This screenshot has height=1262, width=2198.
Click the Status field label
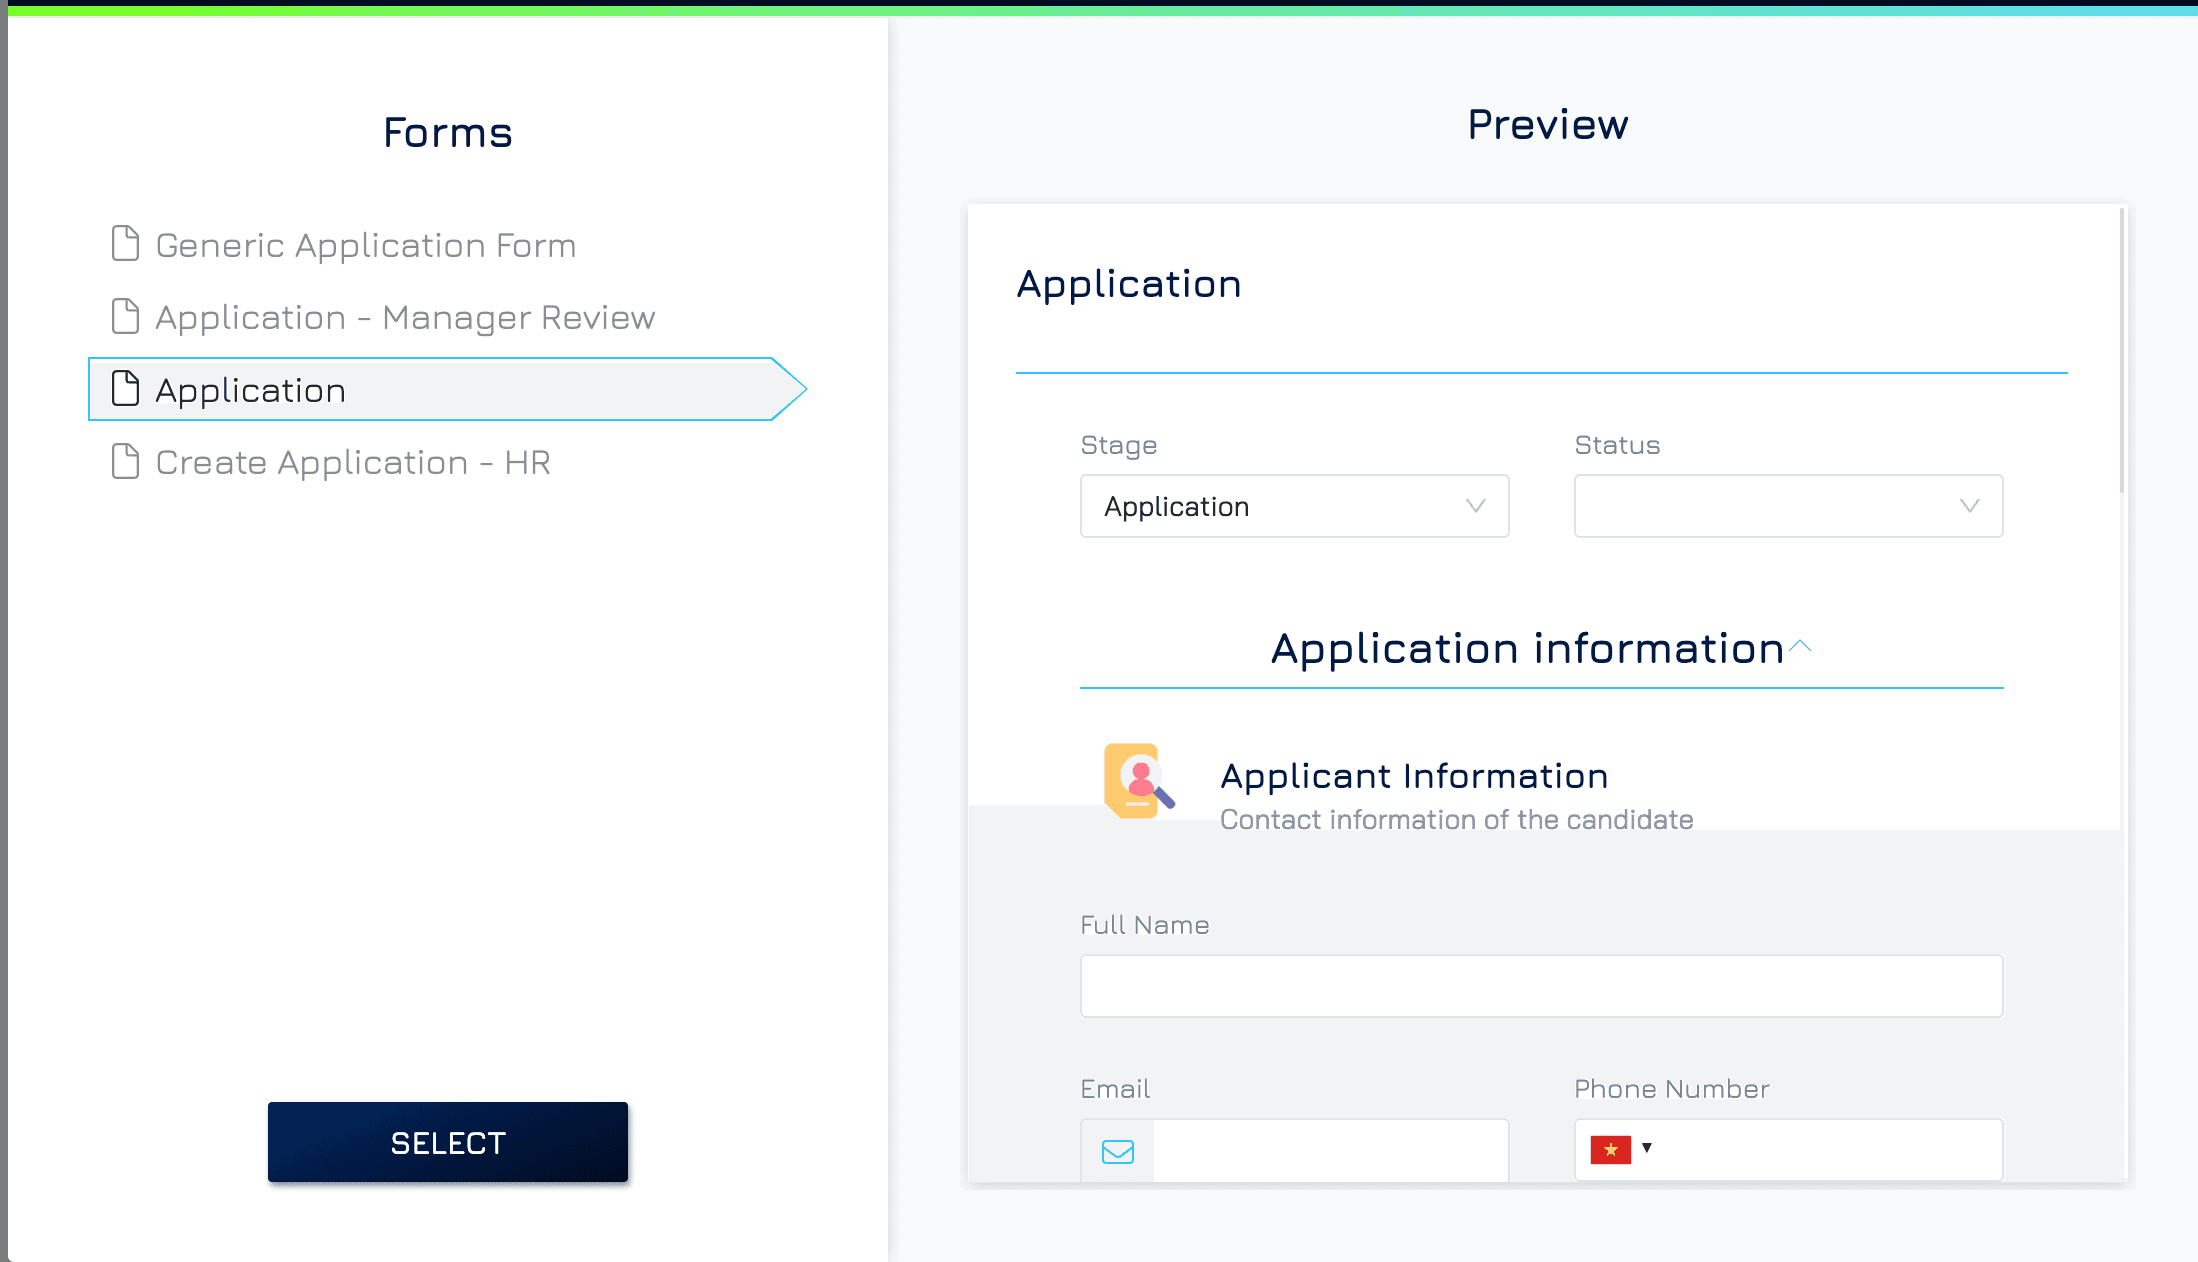click(x=1617, y=445)
